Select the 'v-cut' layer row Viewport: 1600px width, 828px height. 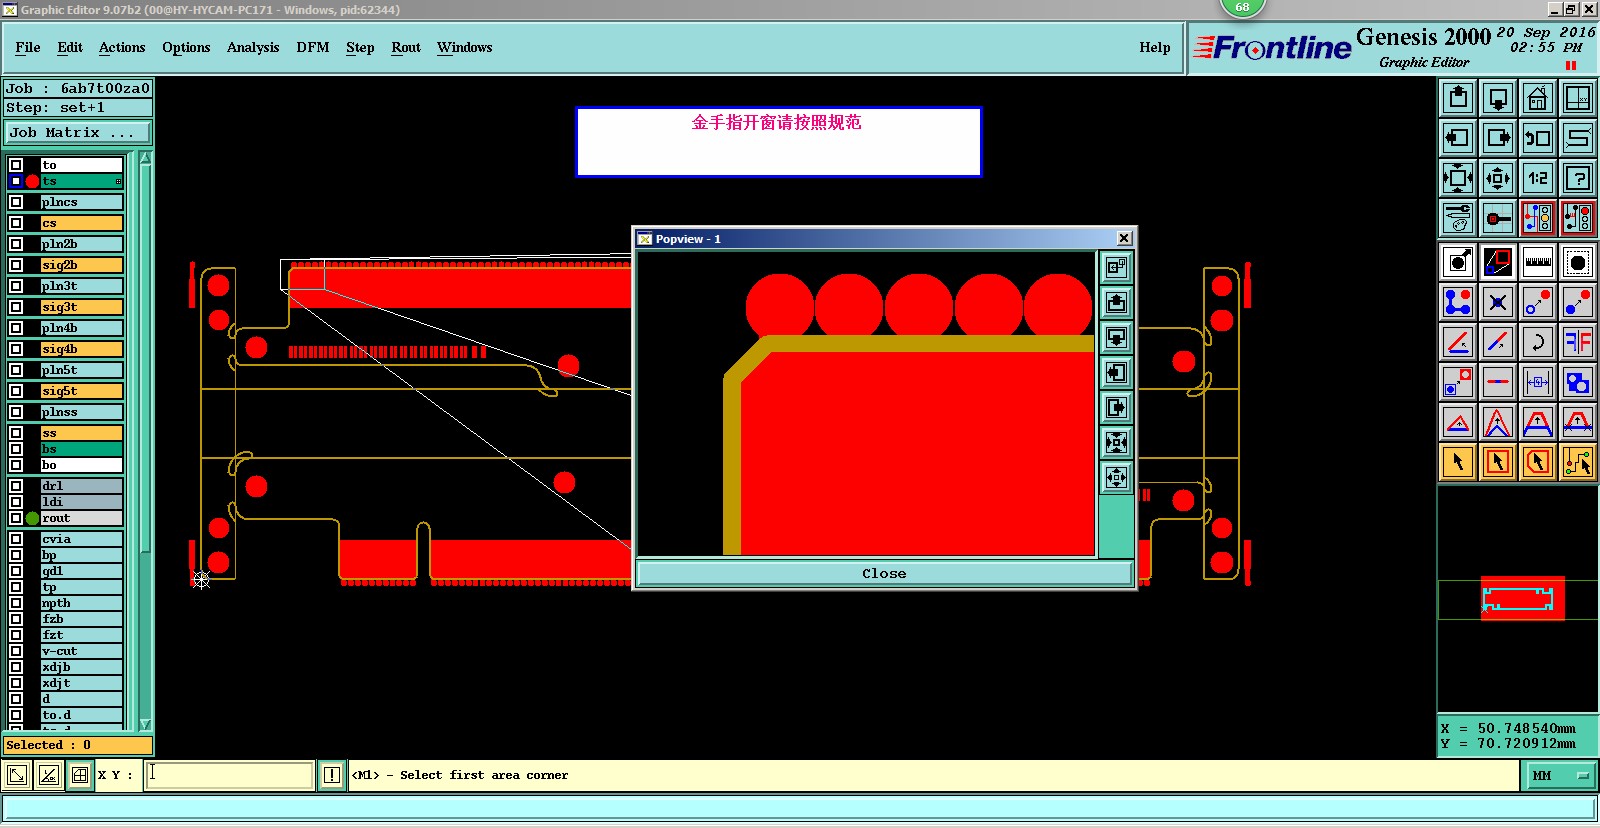tap(81, 651)
